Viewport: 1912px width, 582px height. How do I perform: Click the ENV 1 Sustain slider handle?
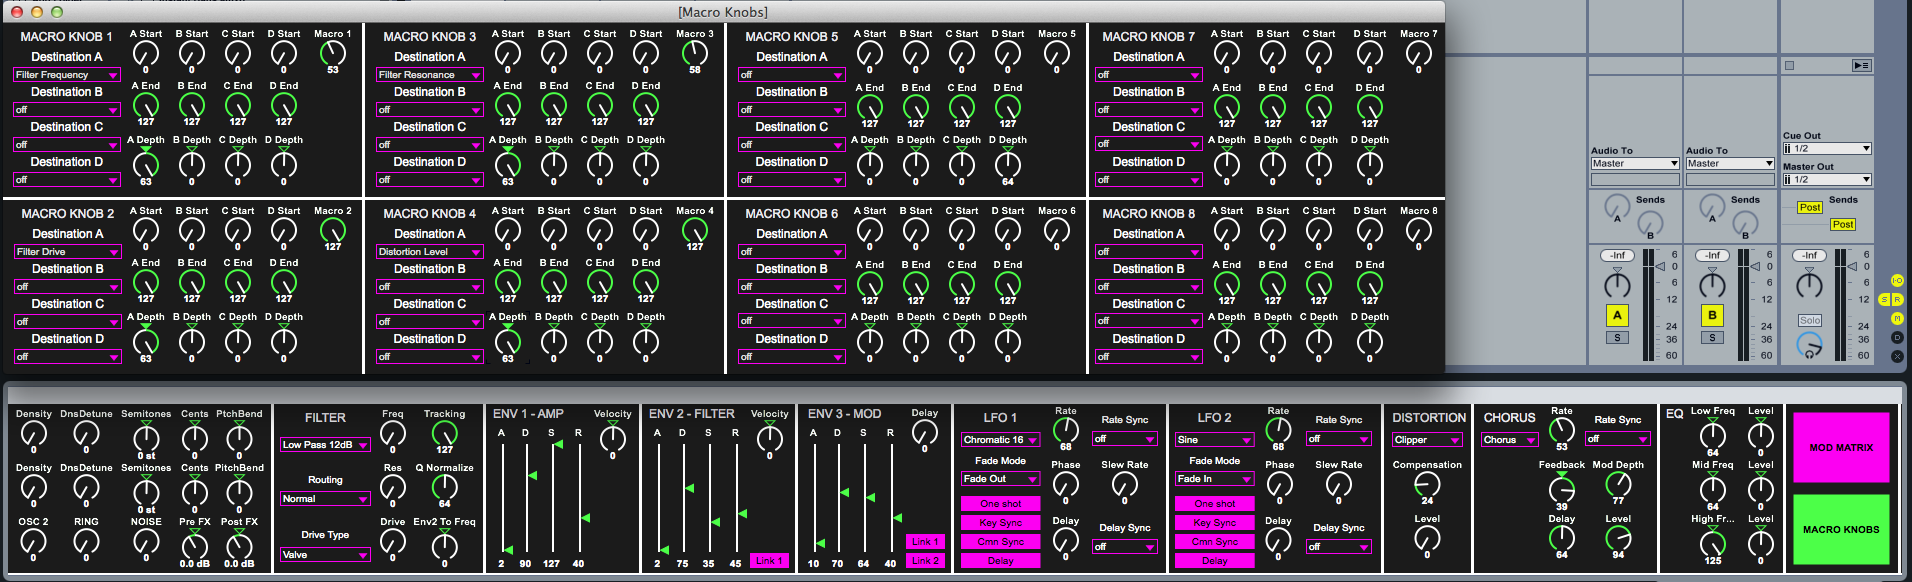coord(557,444)
